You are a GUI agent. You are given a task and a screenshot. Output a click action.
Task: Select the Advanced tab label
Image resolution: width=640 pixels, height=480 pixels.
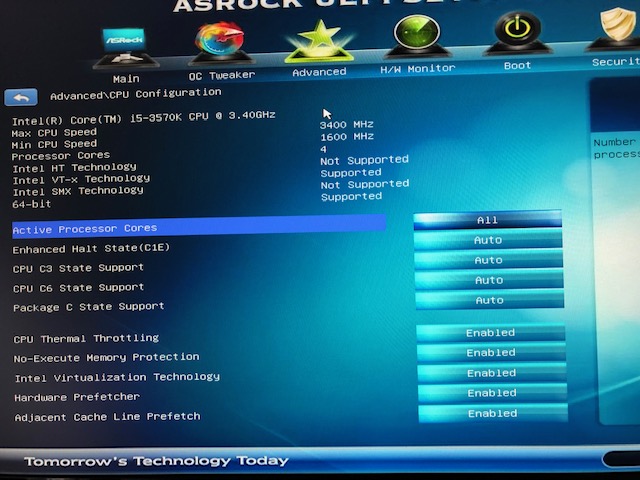[319, 72]
